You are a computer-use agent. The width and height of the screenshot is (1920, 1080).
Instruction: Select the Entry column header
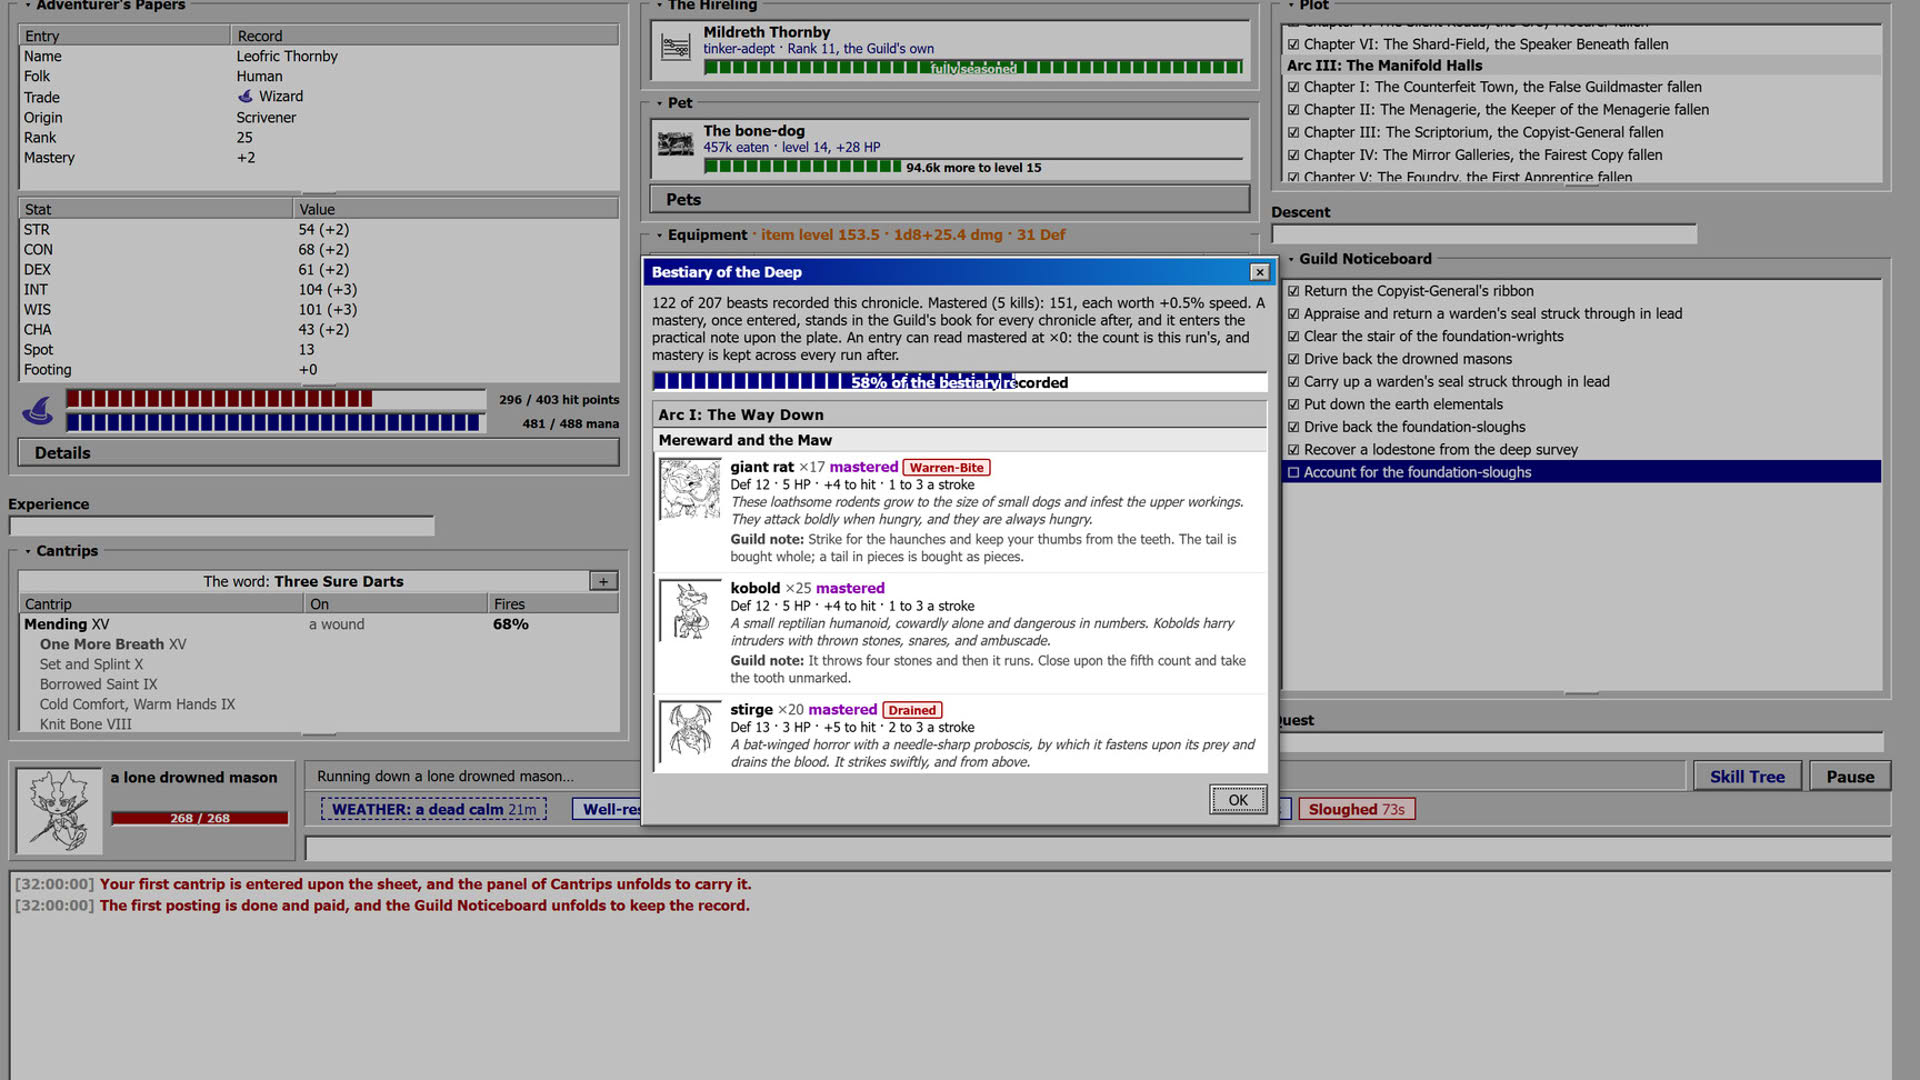pos(125,36)
